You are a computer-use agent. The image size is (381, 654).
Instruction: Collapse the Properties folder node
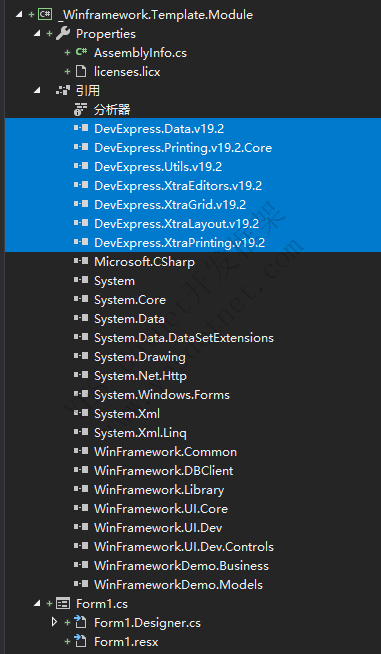[37, 34]
